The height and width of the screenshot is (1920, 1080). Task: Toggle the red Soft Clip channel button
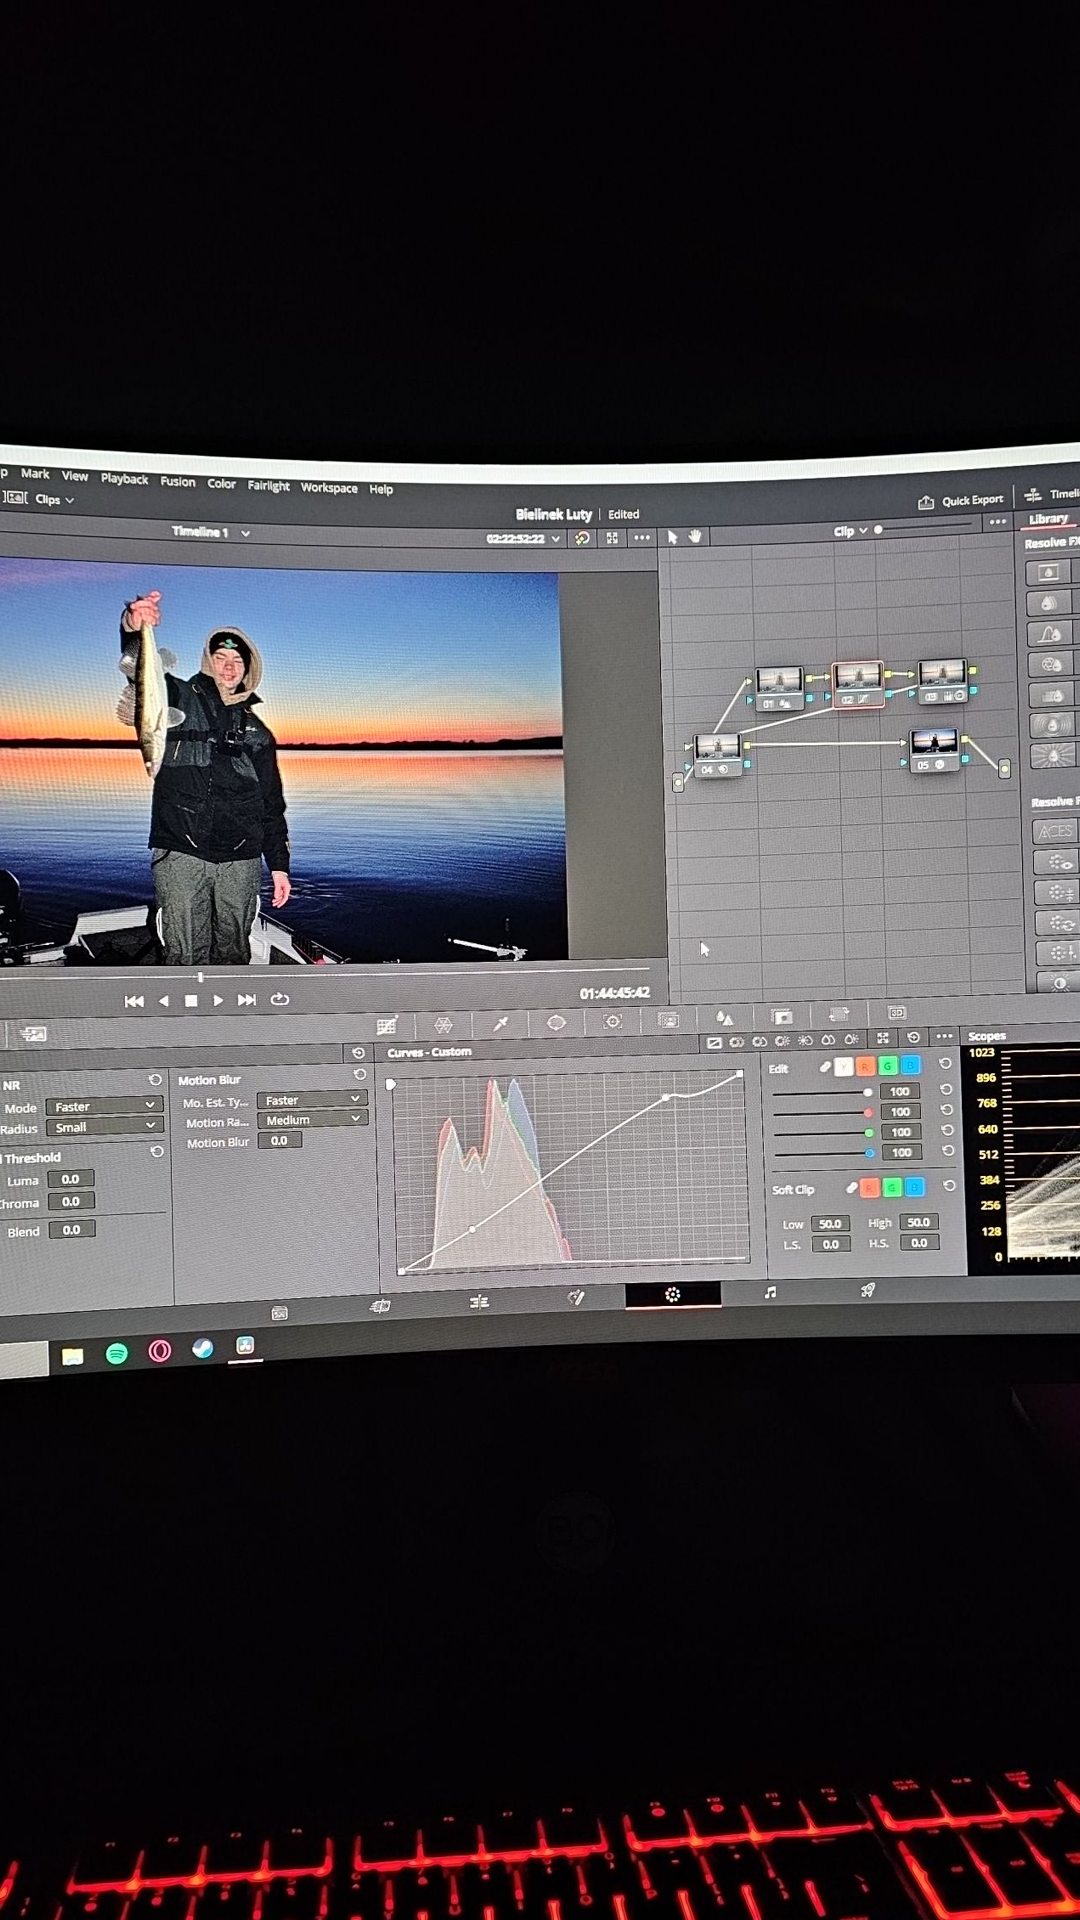(869, 1187)
